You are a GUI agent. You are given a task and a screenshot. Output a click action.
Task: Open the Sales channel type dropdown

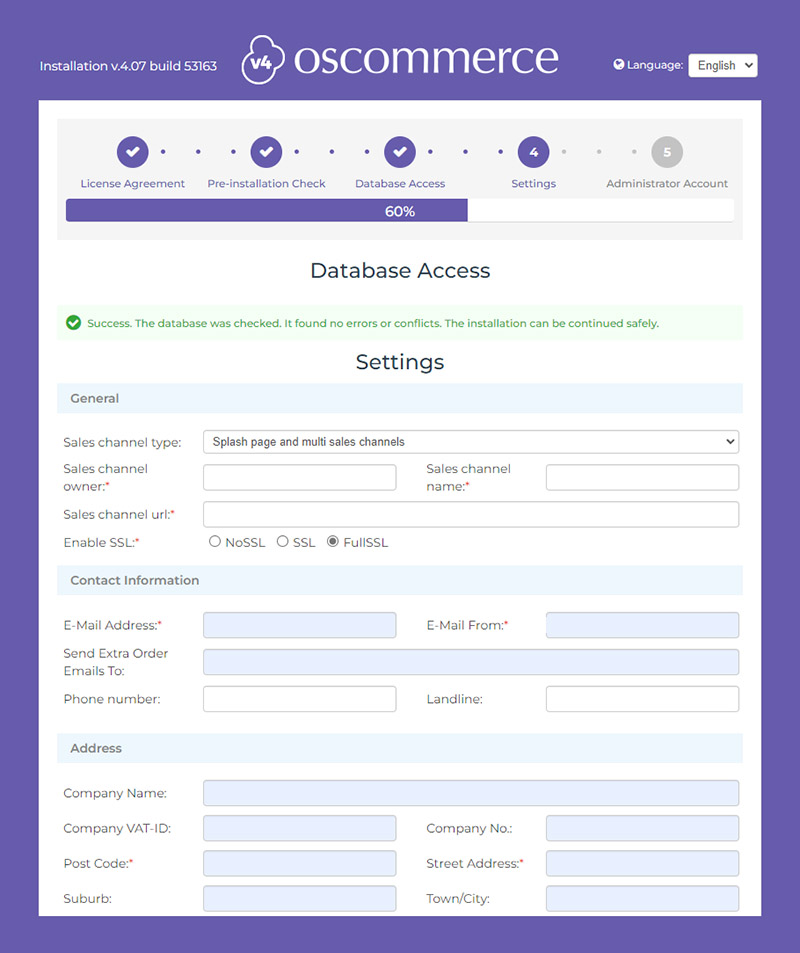(x=471, y=441)
